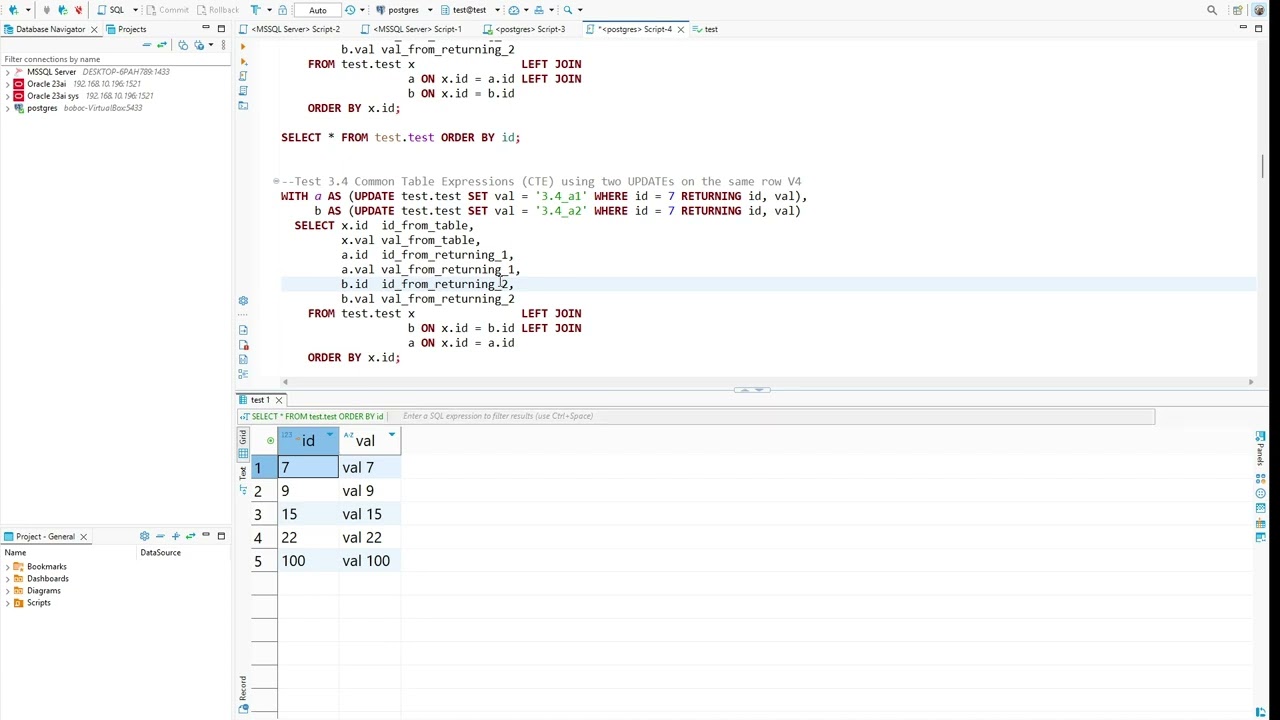Viewport: 1280px width, 720px height.
Task: Click the editor horizontal scrollbar
Action: tap(767, 382)
